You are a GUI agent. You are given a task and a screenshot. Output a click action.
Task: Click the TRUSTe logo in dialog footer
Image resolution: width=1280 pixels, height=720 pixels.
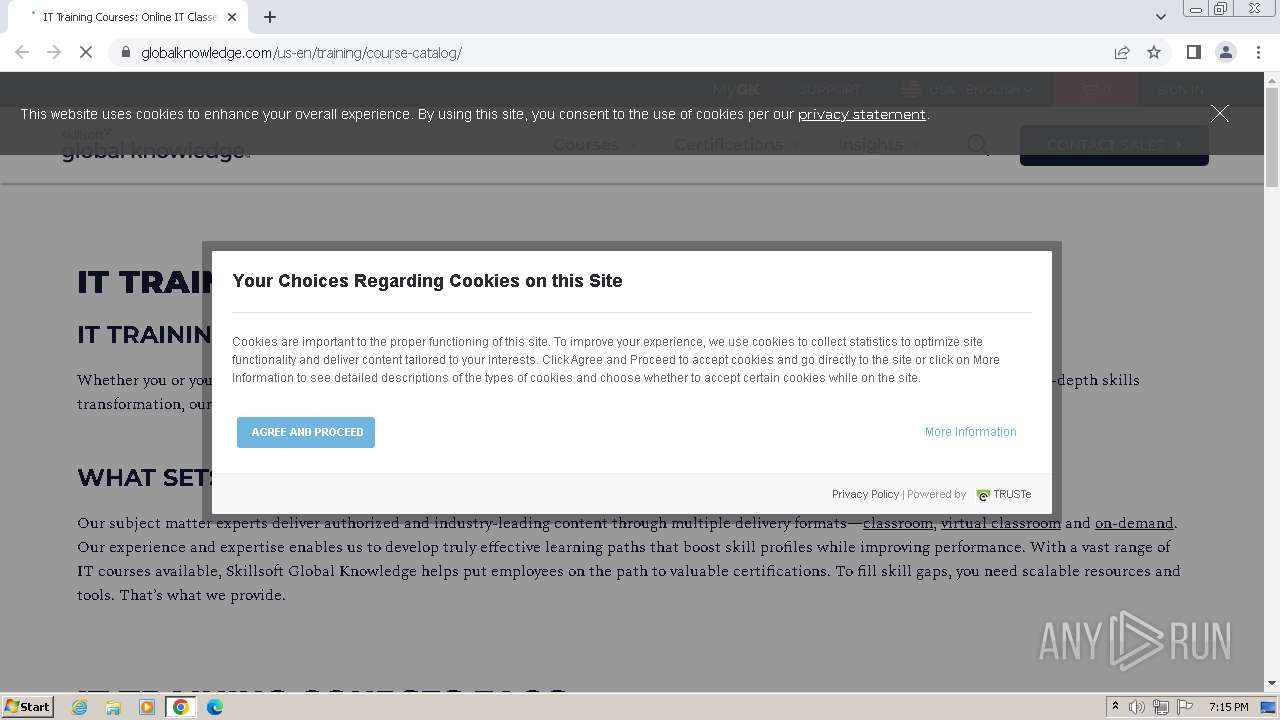pos(1003,494)
